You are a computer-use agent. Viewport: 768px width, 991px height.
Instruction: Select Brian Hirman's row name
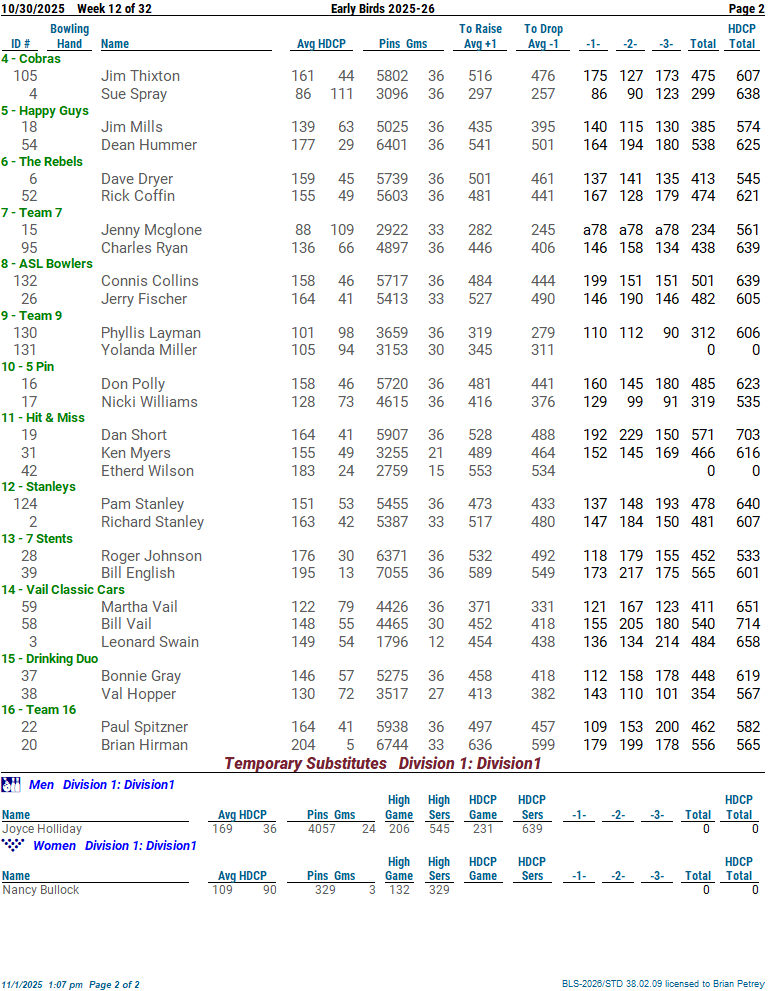point(144,745)
